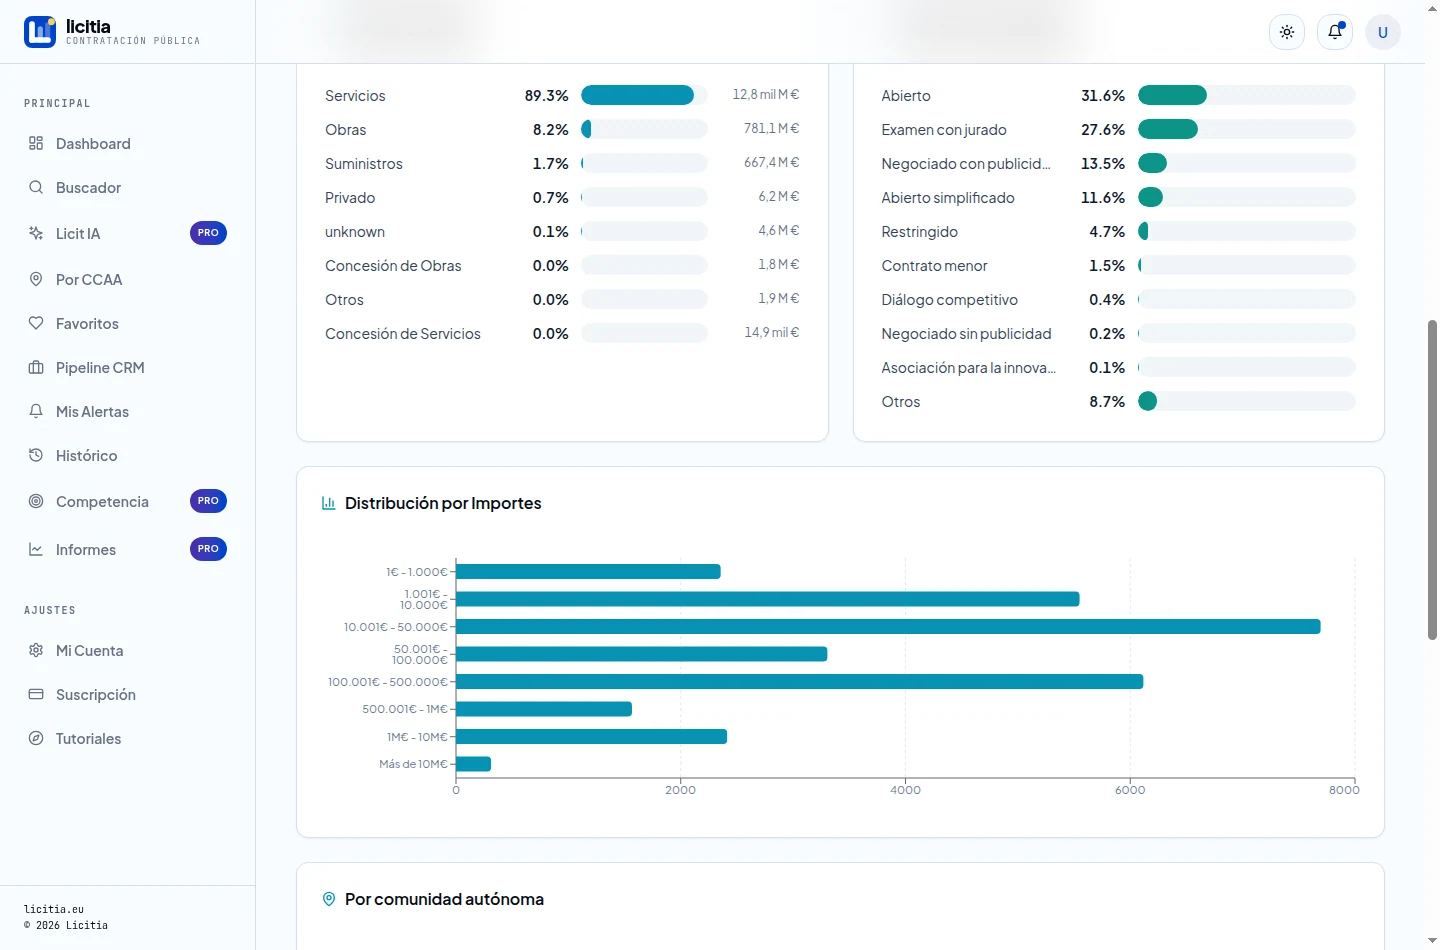Click the 1.001€ - 10.000€ chart bar
1440x950 pixels.
tap(767, 599)
